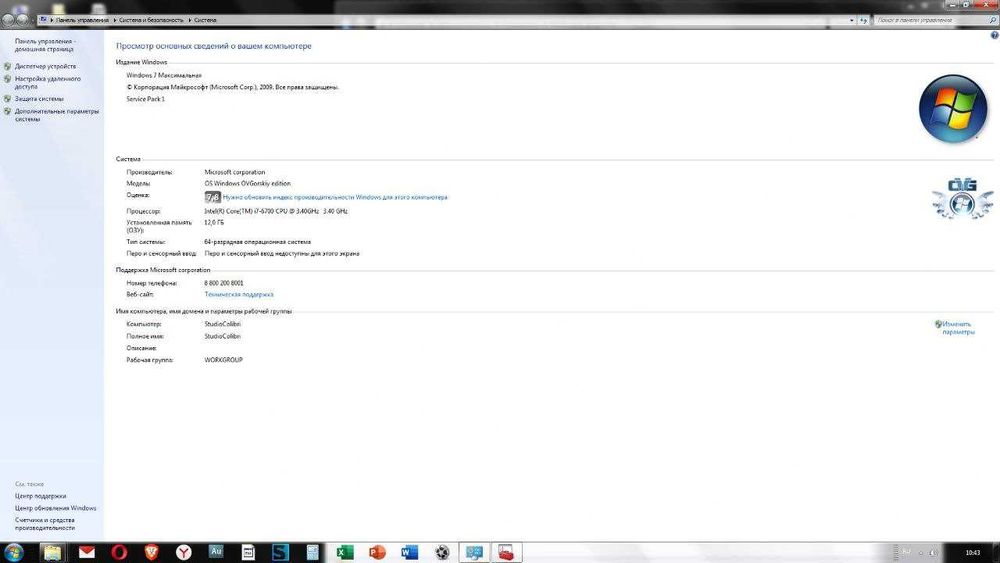Launch the Brave browser from taskbar
This screenshot has height=563, width=1000.
click(151, 552)
